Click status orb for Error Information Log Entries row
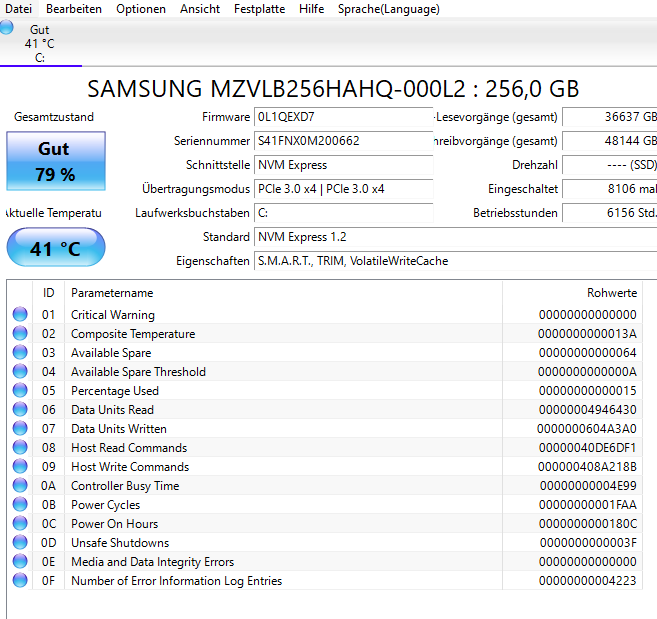The width and height of the screenshot is (657, 619). [x=20, y=580]
